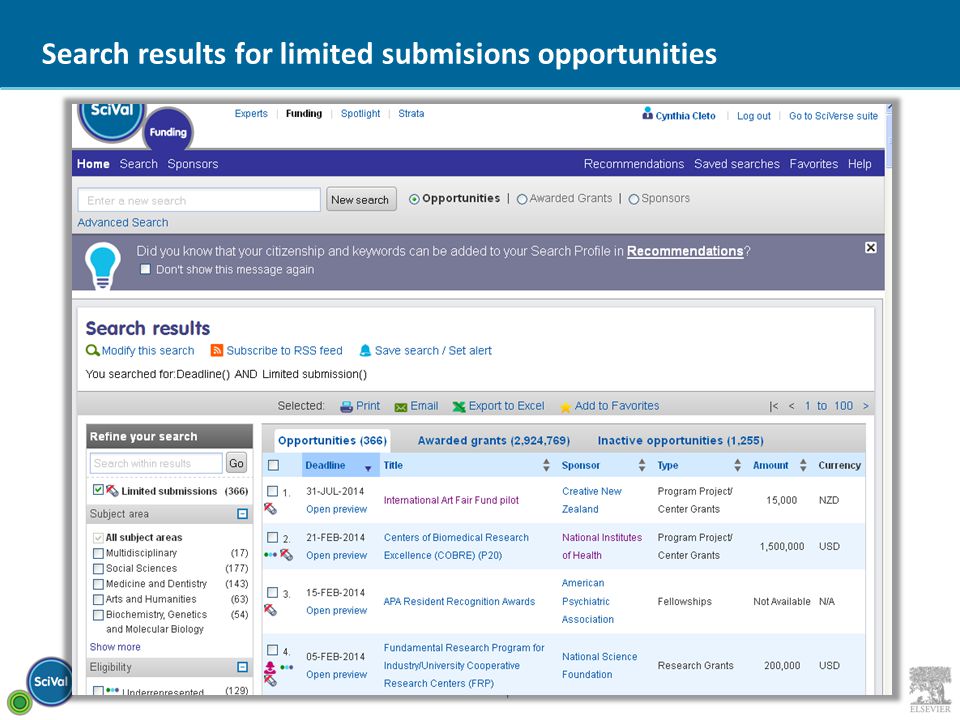The width and height of the screenshot is (960, 720).
Task: Click limited submission icon in row 3
Action: point(270,610)
